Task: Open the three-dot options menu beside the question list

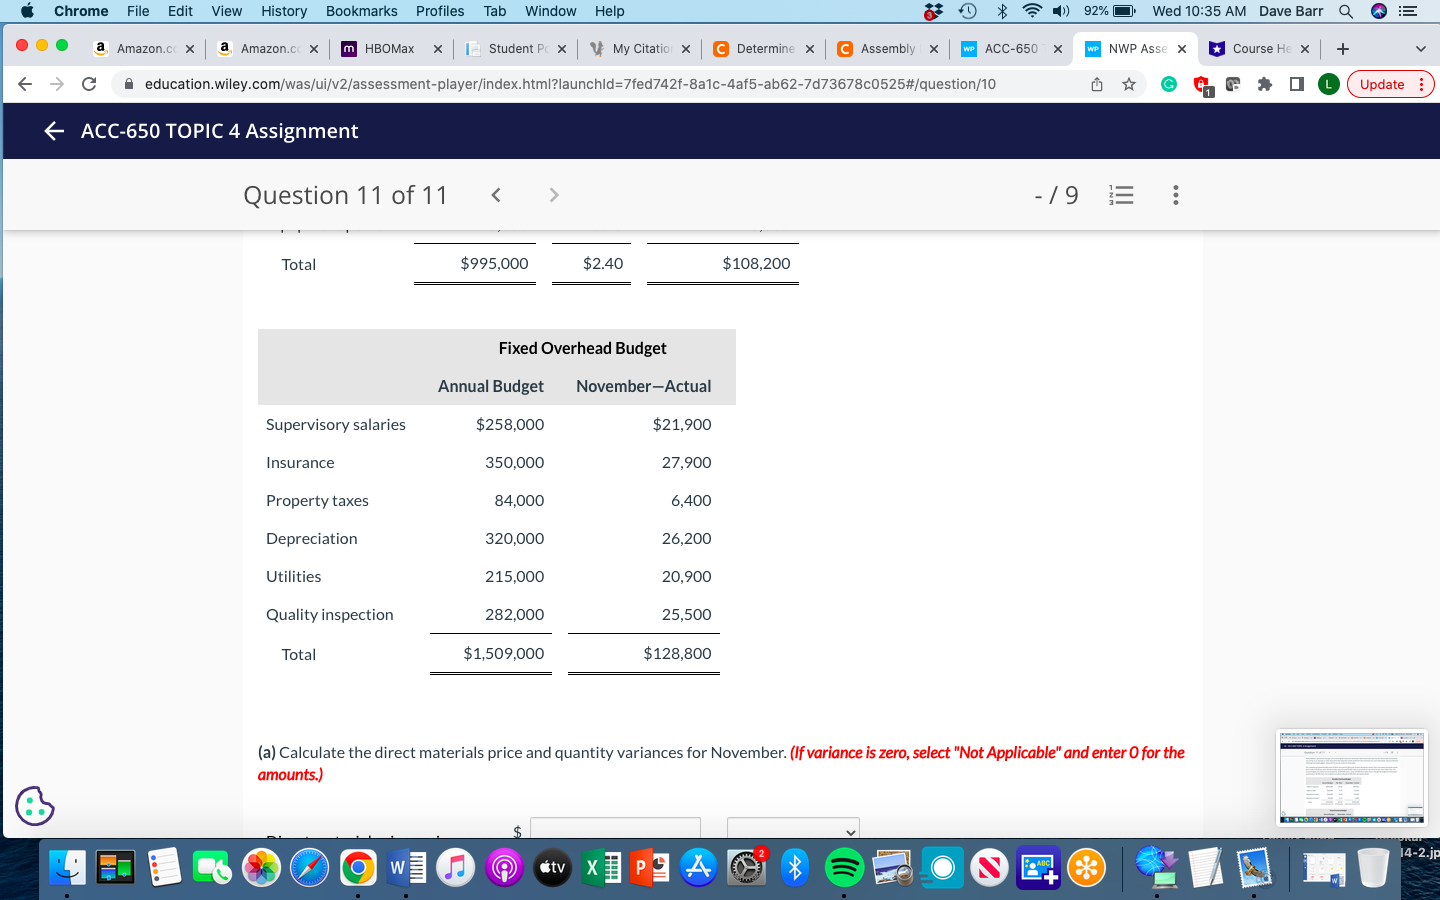Action: [x=1176, y=195]
